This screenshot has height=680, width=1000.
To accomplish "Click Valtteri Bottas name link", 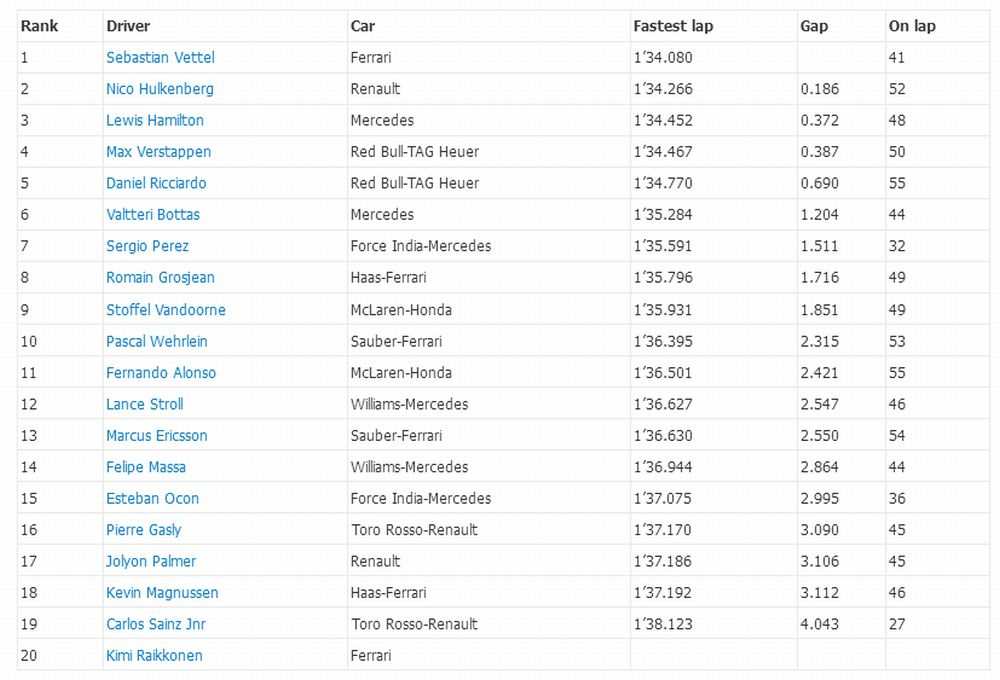I will tap(153, 214).
